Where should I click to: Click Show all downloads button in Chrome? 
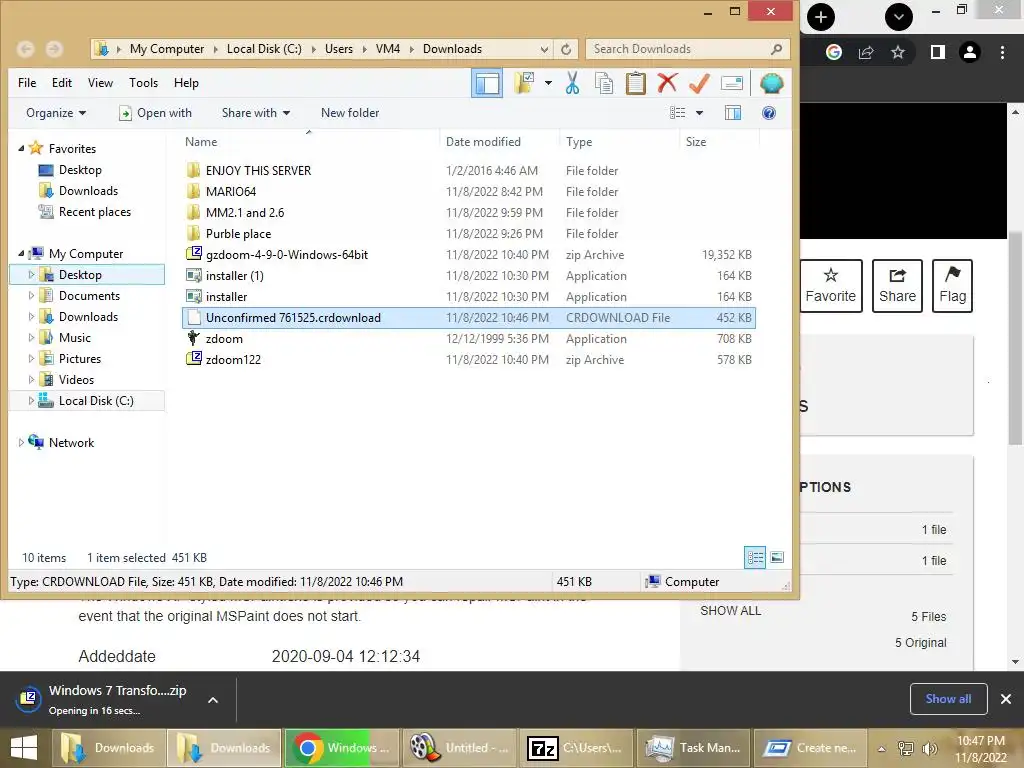click(948, 699)
